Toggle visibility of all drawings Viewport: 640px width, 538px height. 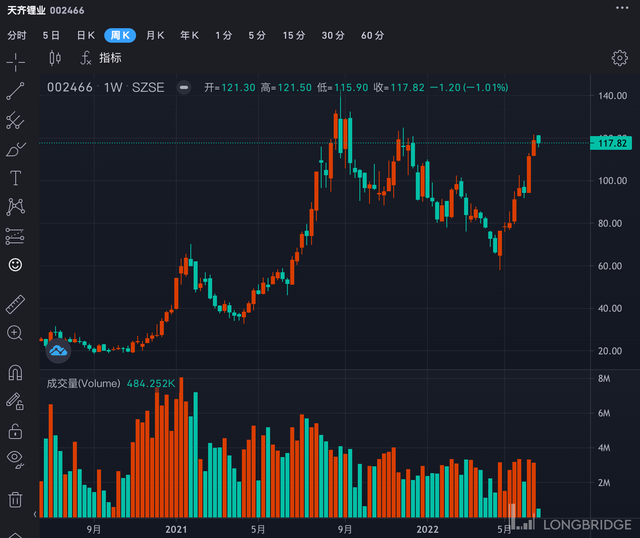(16, 459)
